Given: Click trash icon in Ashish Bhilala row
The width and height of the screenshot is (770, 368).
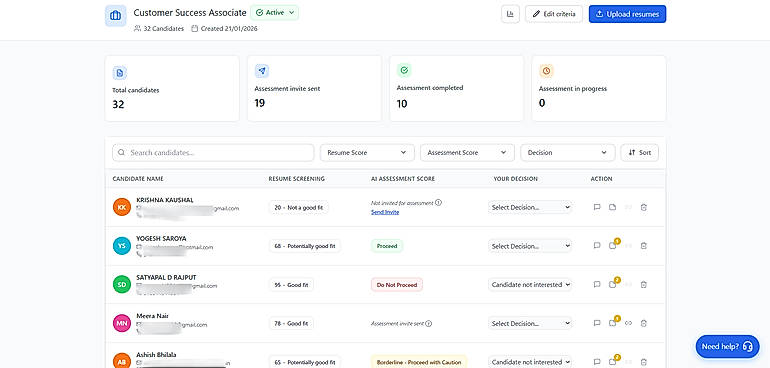Looking at the screenshot, I should pyautogui.click(x=644, y=362).
